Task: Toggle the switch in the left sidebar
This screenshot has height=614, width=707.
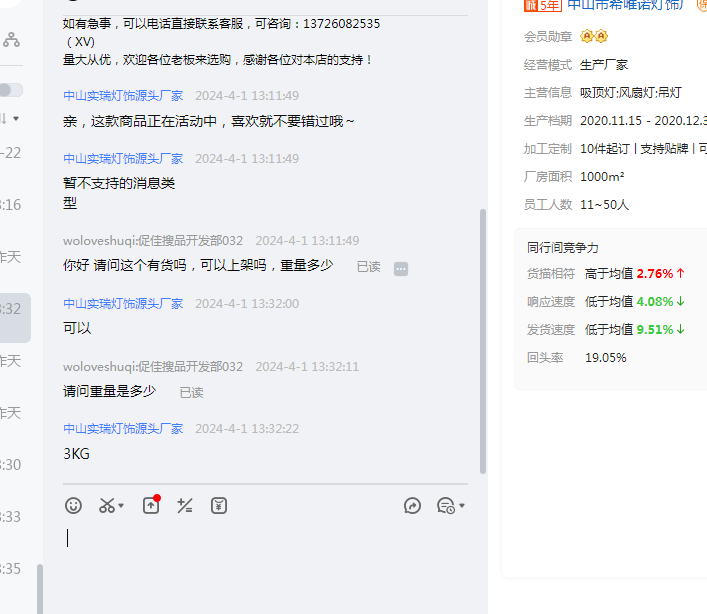Action: click(10, 90)
